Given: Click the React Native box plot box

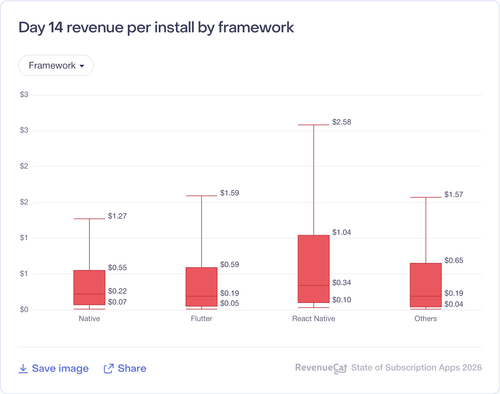Looking at the screenshot, I should pyautogui.click(x=314, y=269).
